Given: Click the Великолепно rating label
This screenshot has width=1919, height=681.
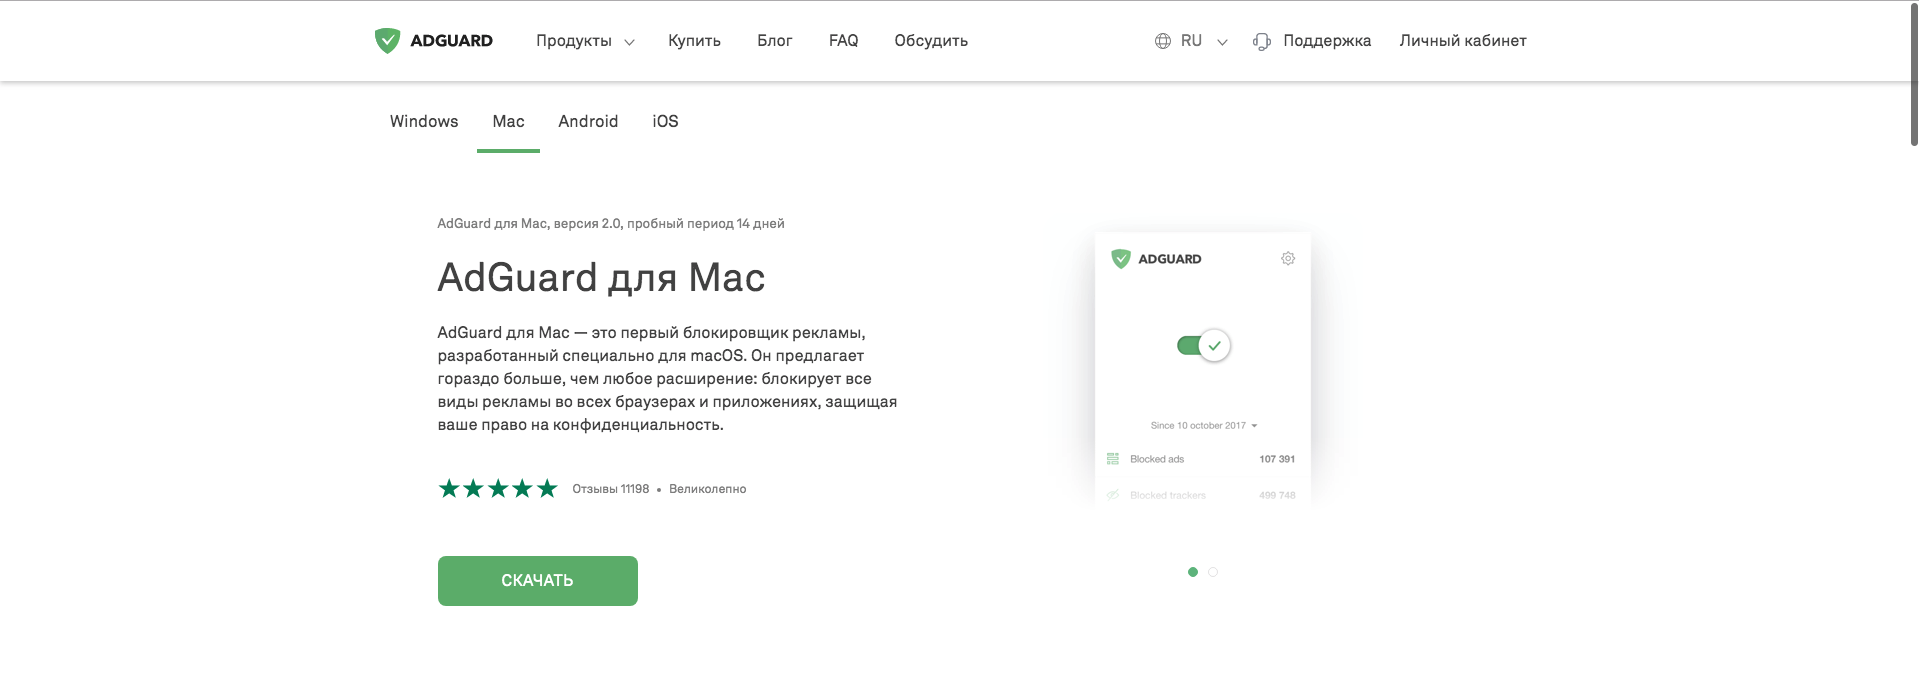Looking at the screenshot, I should [x=708, y=489].
